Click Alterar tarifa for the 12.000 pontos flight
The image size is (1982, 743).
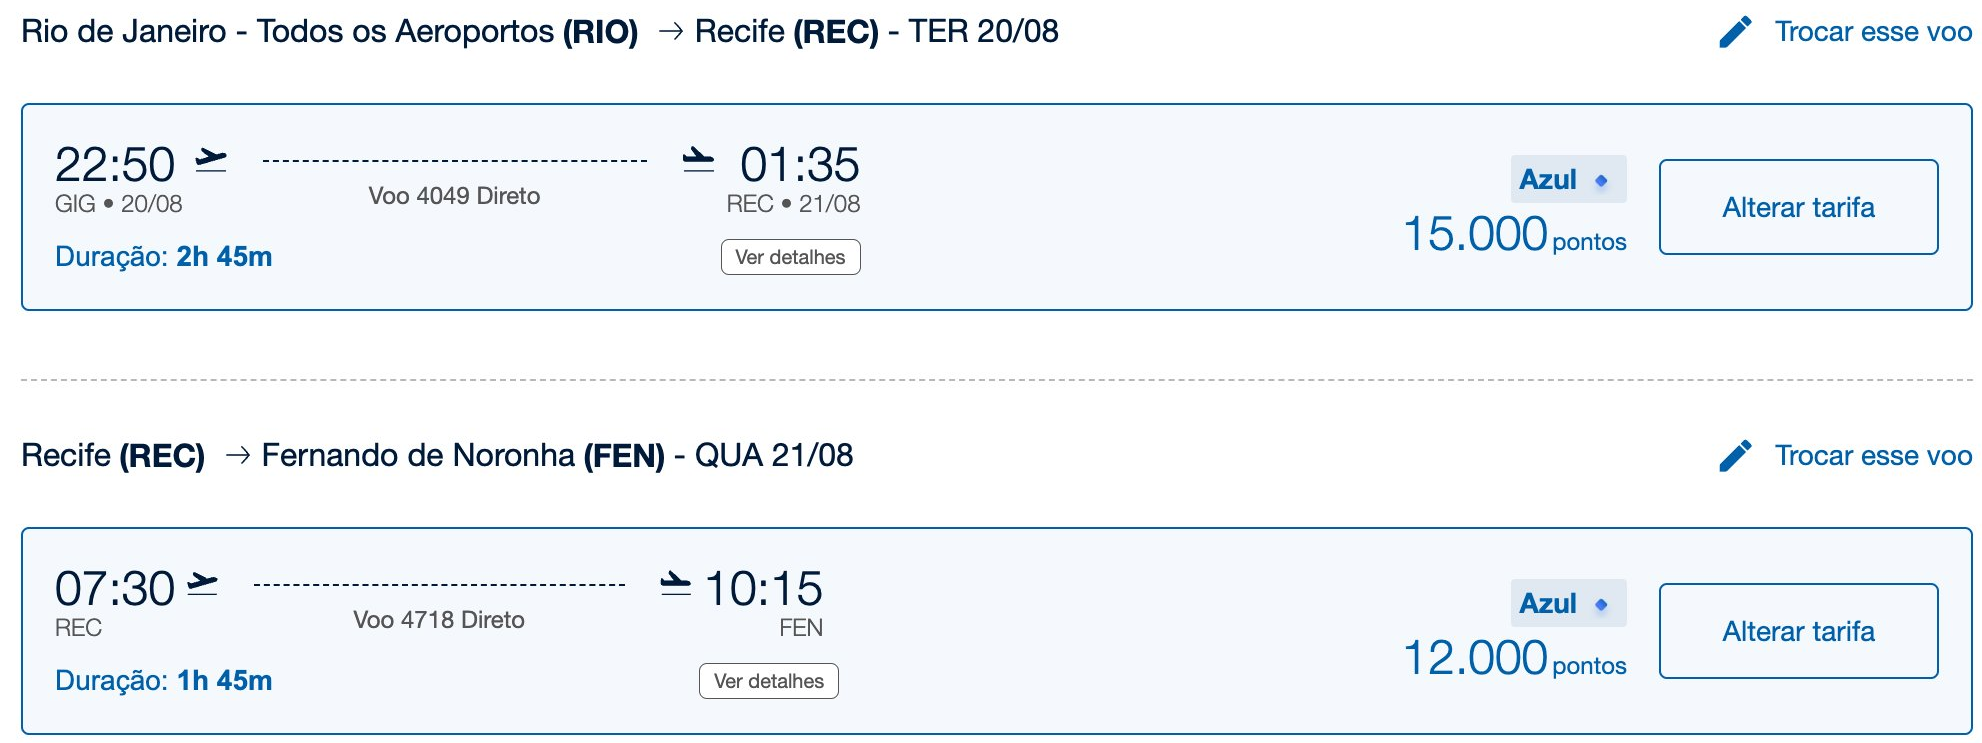[1798, 631]
